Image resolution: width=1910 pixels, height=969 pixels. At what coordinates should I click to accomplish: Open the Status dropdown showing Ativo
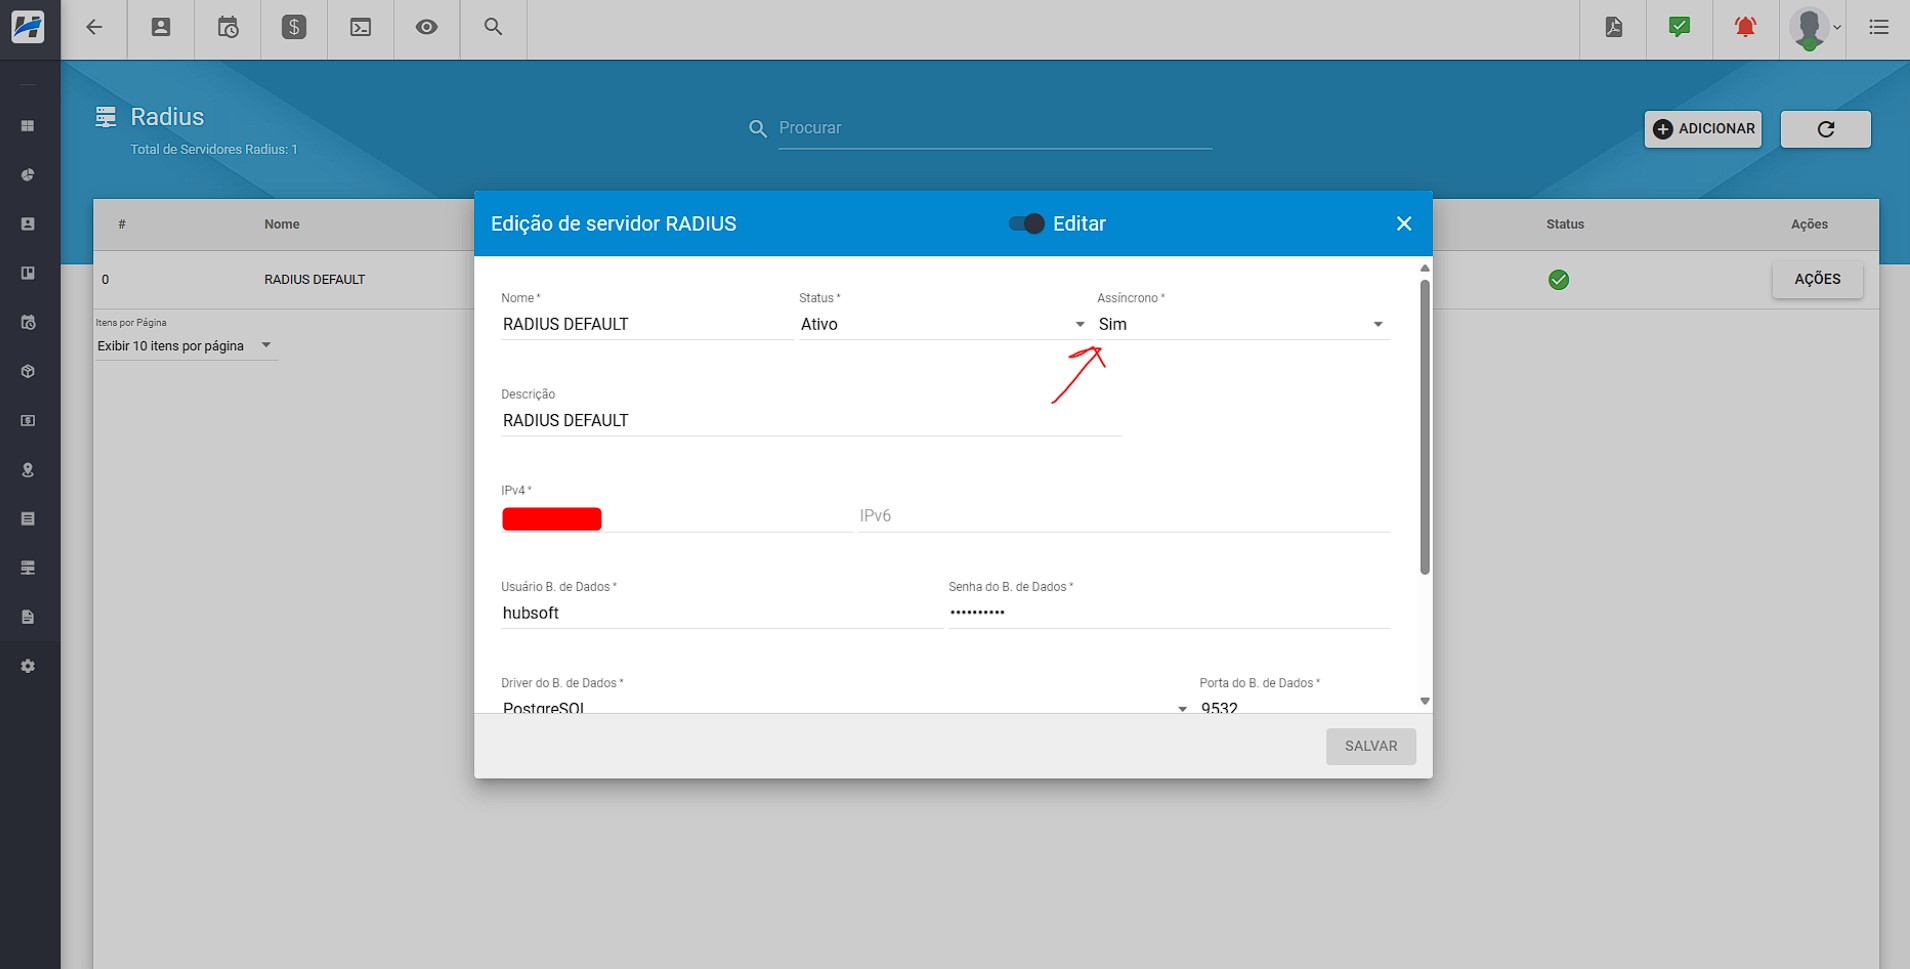tap(942, 324)
